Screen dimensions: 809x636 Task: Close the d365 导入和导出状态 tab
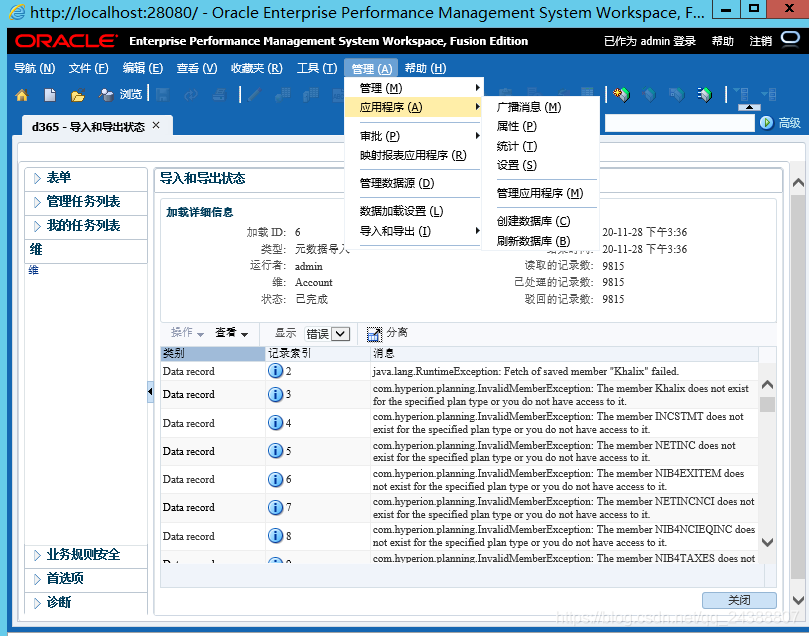coord(156,125)
